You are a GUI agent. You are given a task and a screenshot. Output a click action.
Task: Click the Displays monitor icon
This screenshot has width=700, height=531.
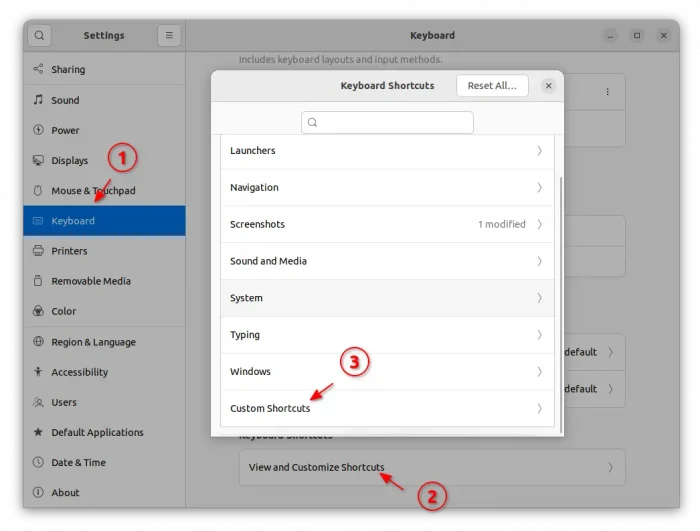(38, 160)
